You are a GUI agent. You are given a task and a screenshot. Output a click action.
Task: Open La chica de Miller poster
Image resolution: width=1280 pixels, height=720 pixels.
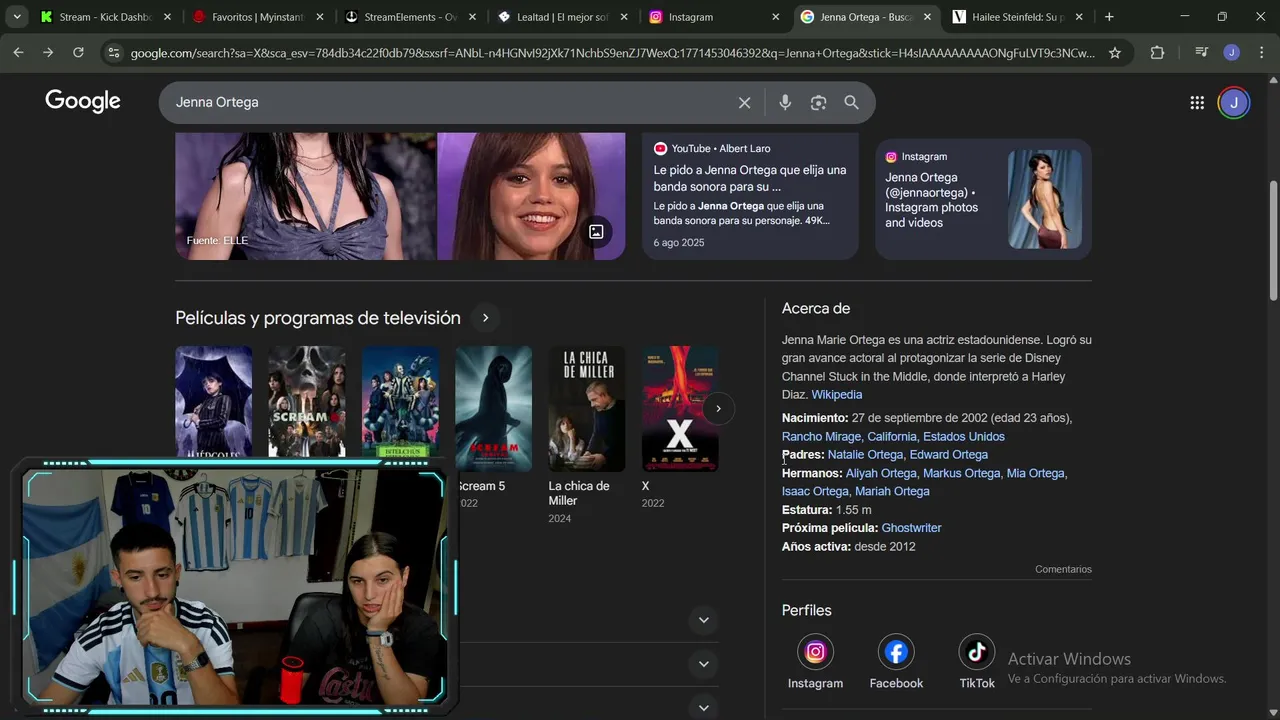click(x=587, y=408)
